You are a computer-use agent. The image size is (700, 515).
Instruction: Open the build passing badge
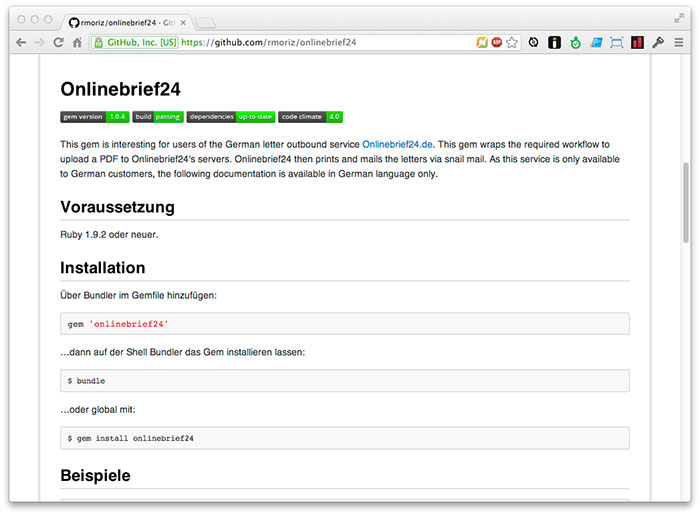tap(158, 117)
